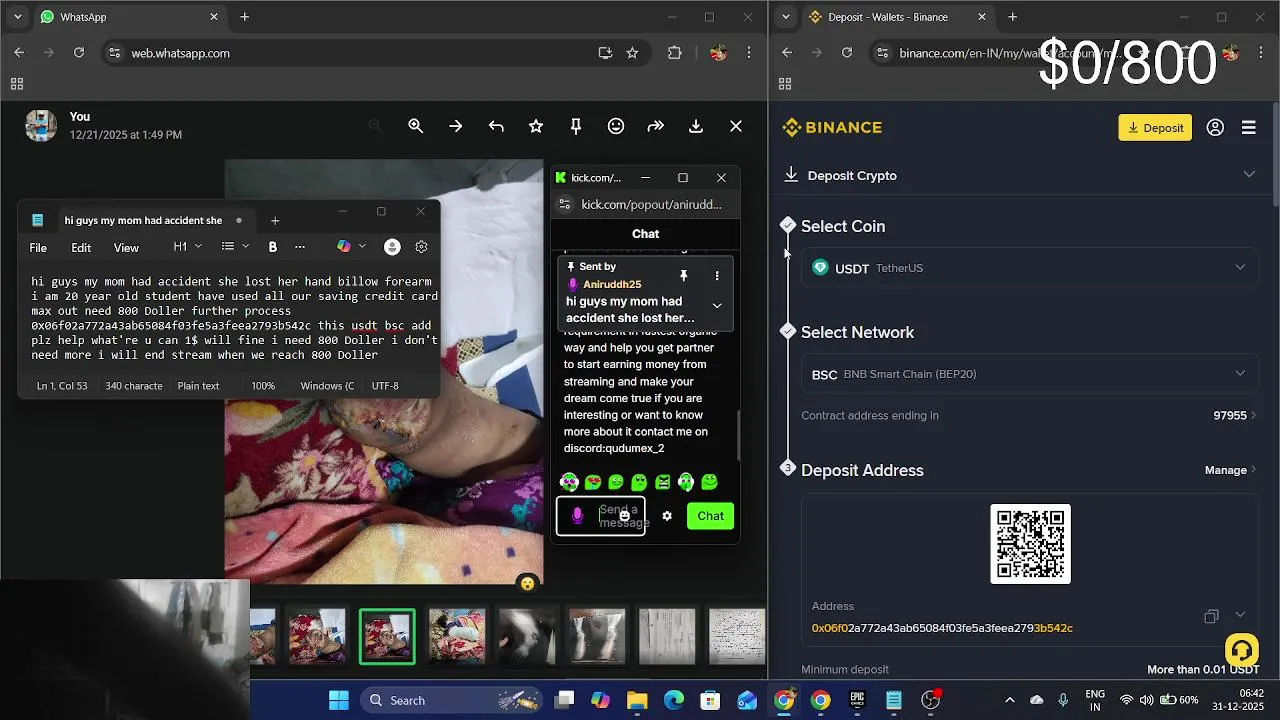Click the yellow Binance Deposit button
1280x720 pixels.
click(1155, 127)
